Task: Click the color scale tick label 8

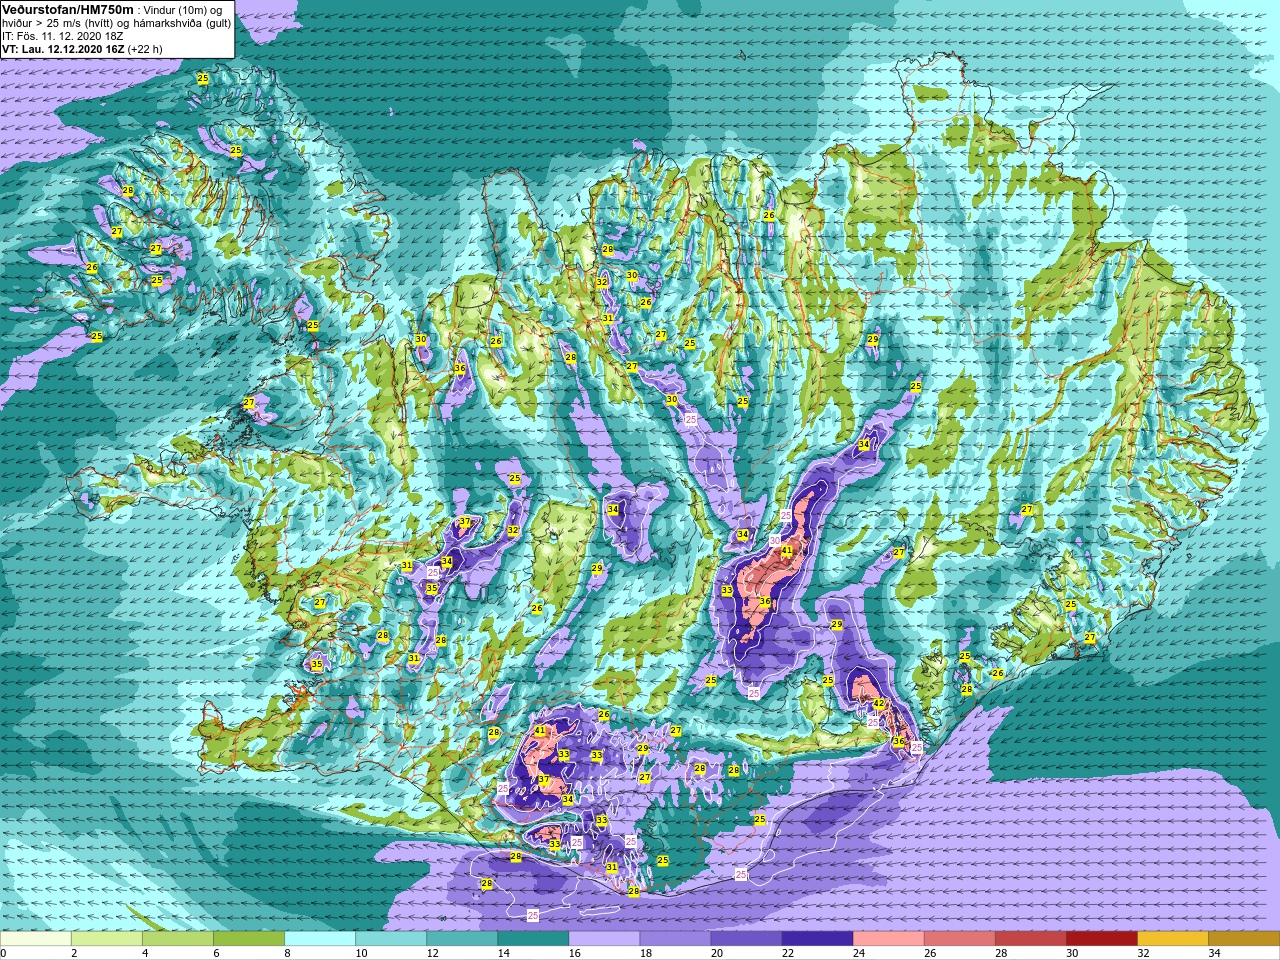Action: (287, 953)
